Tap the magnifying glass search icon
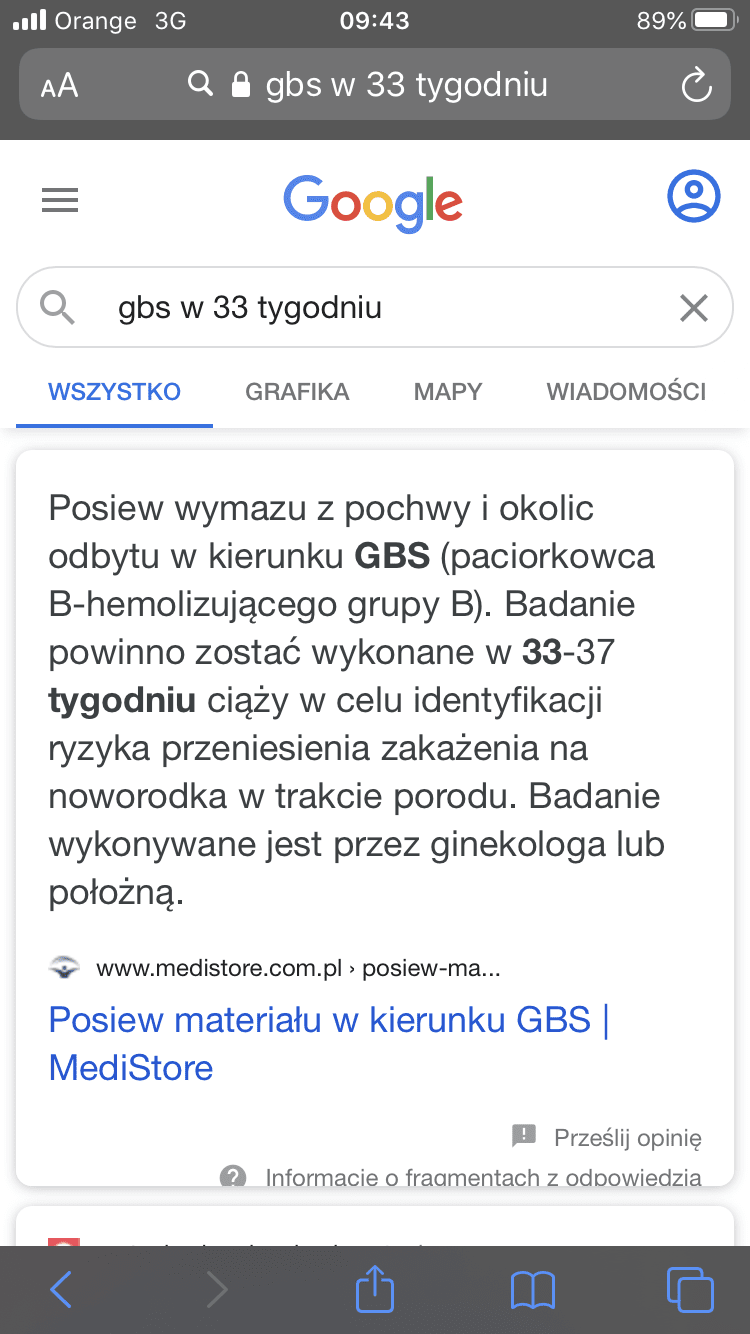The height and width of the screenshot is (1334, 750). [x=58, y=308]
